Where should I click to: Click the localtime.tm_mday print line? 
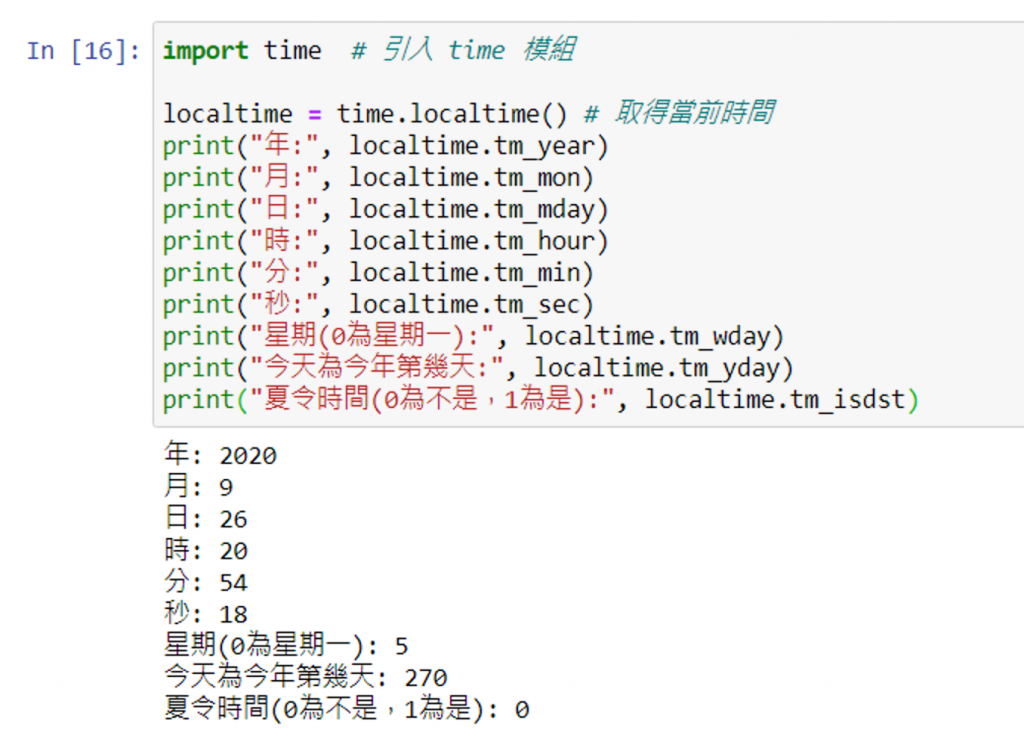click(x=385, y=210)
